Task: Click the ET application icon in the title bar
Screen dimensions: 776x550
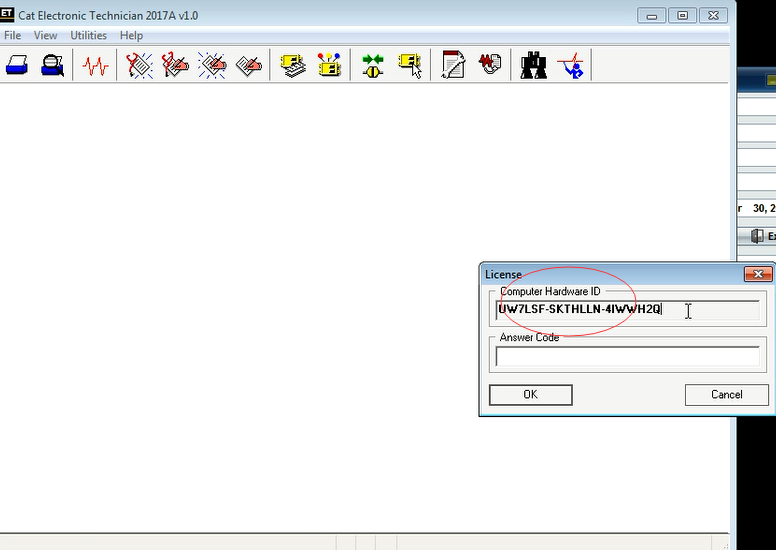Action: click(7, 14)
